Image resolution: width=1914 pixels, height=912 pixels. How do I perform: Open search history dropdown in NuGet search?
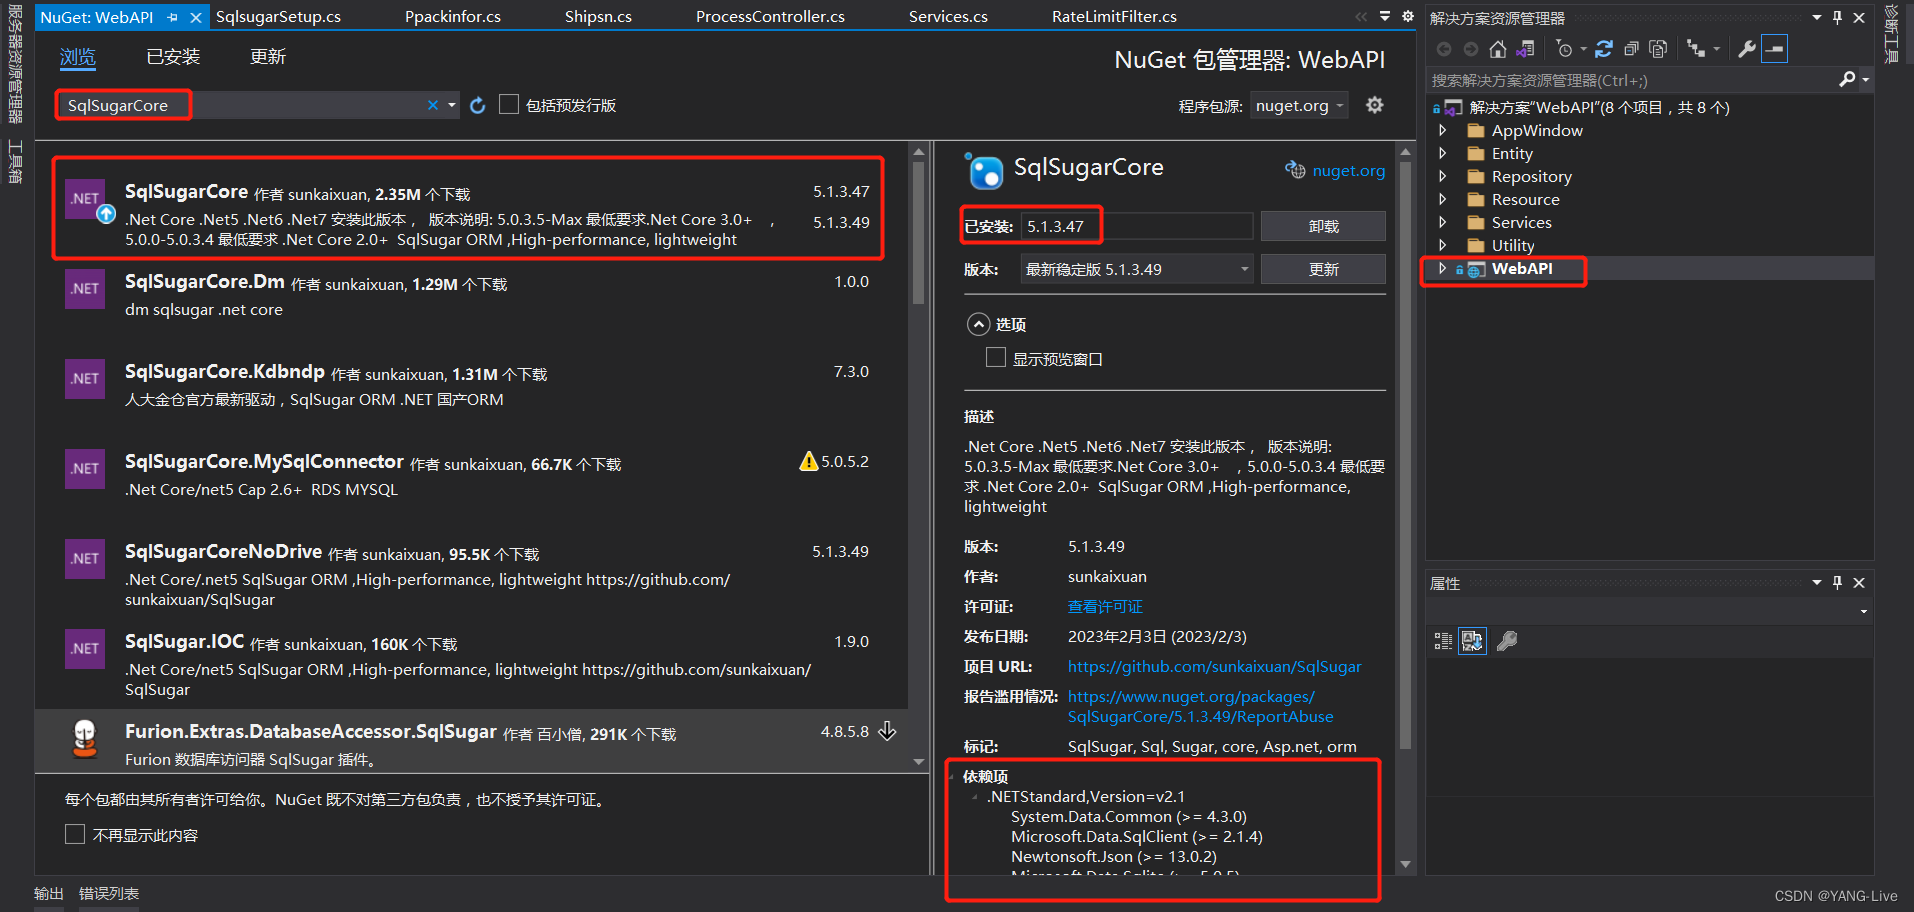(x=452, y=105)
